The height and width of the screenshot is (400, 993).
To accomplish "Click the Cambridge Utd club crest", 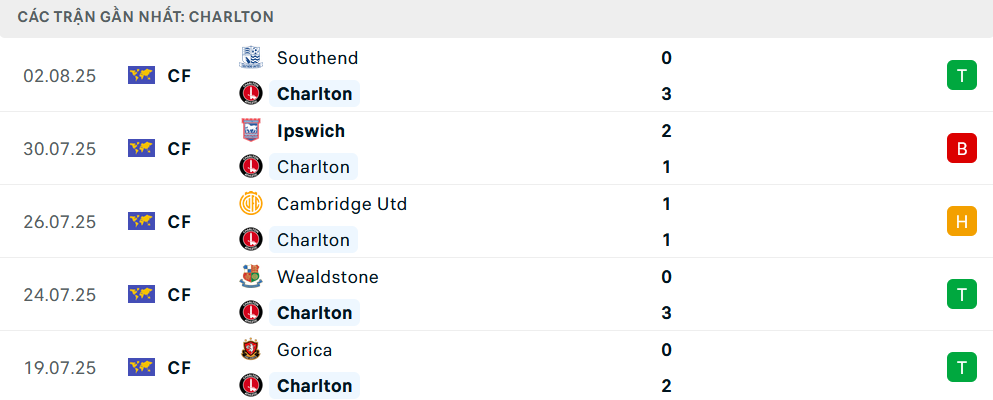I will click(x=250, y=204).
